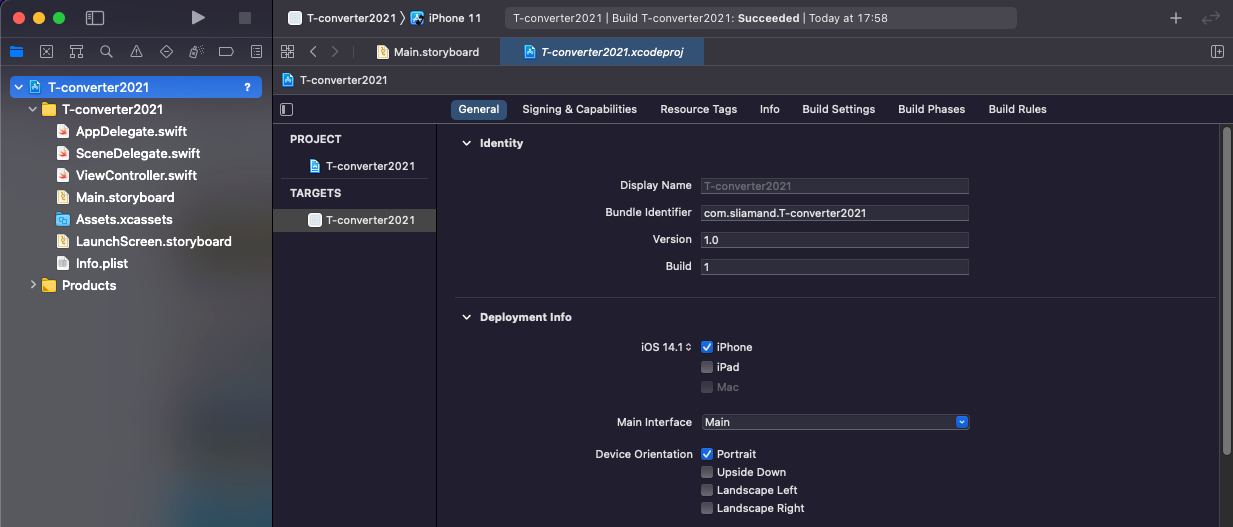Open the iOS 14.1 deployment target popup
The image size is (1233, 527).
(666, 347)
